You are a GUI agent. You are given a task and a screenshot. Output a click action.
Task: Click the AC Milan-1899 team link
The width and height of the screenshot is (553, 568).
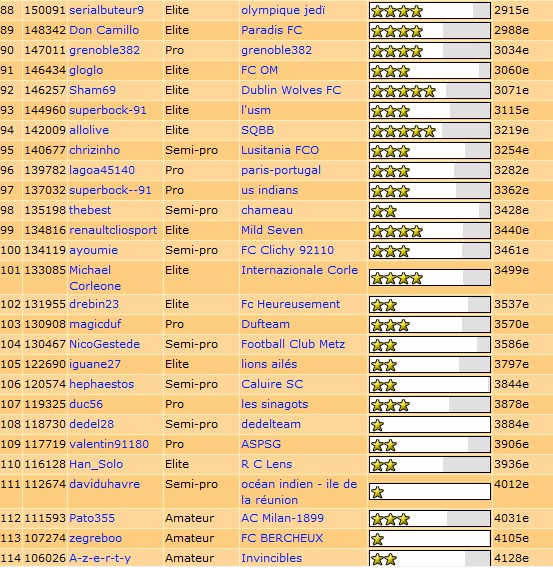point(282,518)
